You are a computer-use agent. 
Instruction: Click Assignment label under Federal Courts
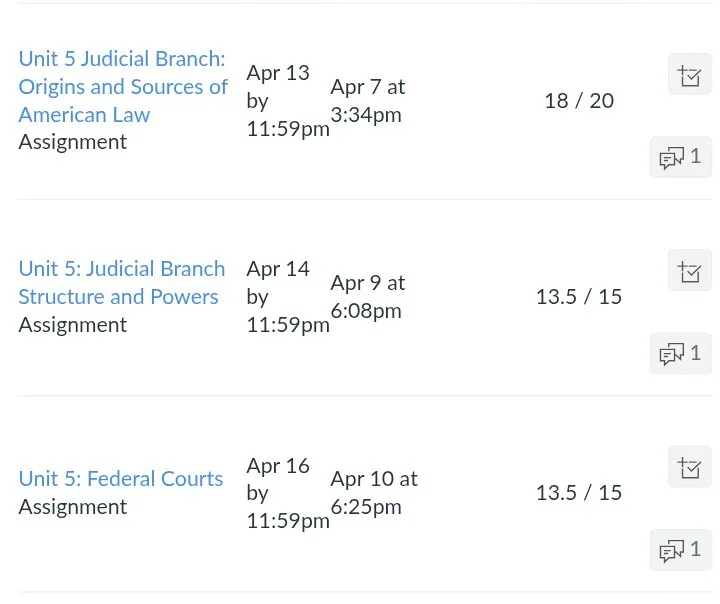73,507
